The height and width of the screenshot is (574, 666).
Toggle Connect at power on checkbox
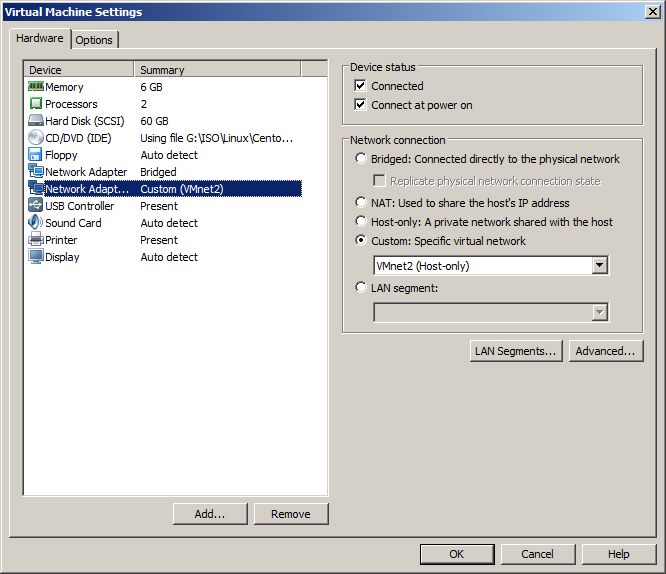point(361,105)
